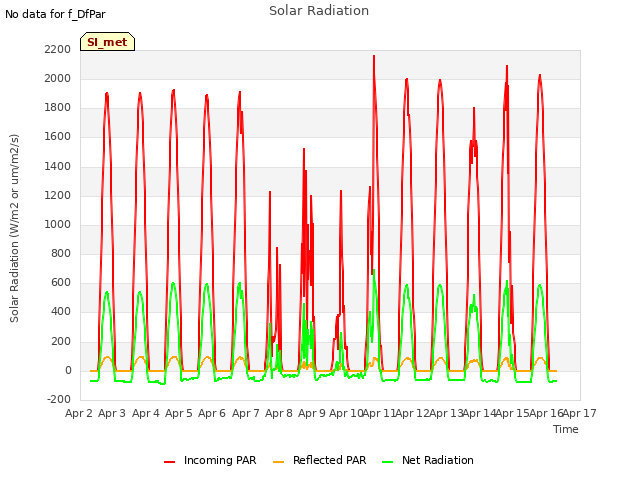Image resolution: width=640 pixels, height=480 pixels.
Task: Click the green Net Radiation legend swatch
Action: tap(387, 462)
